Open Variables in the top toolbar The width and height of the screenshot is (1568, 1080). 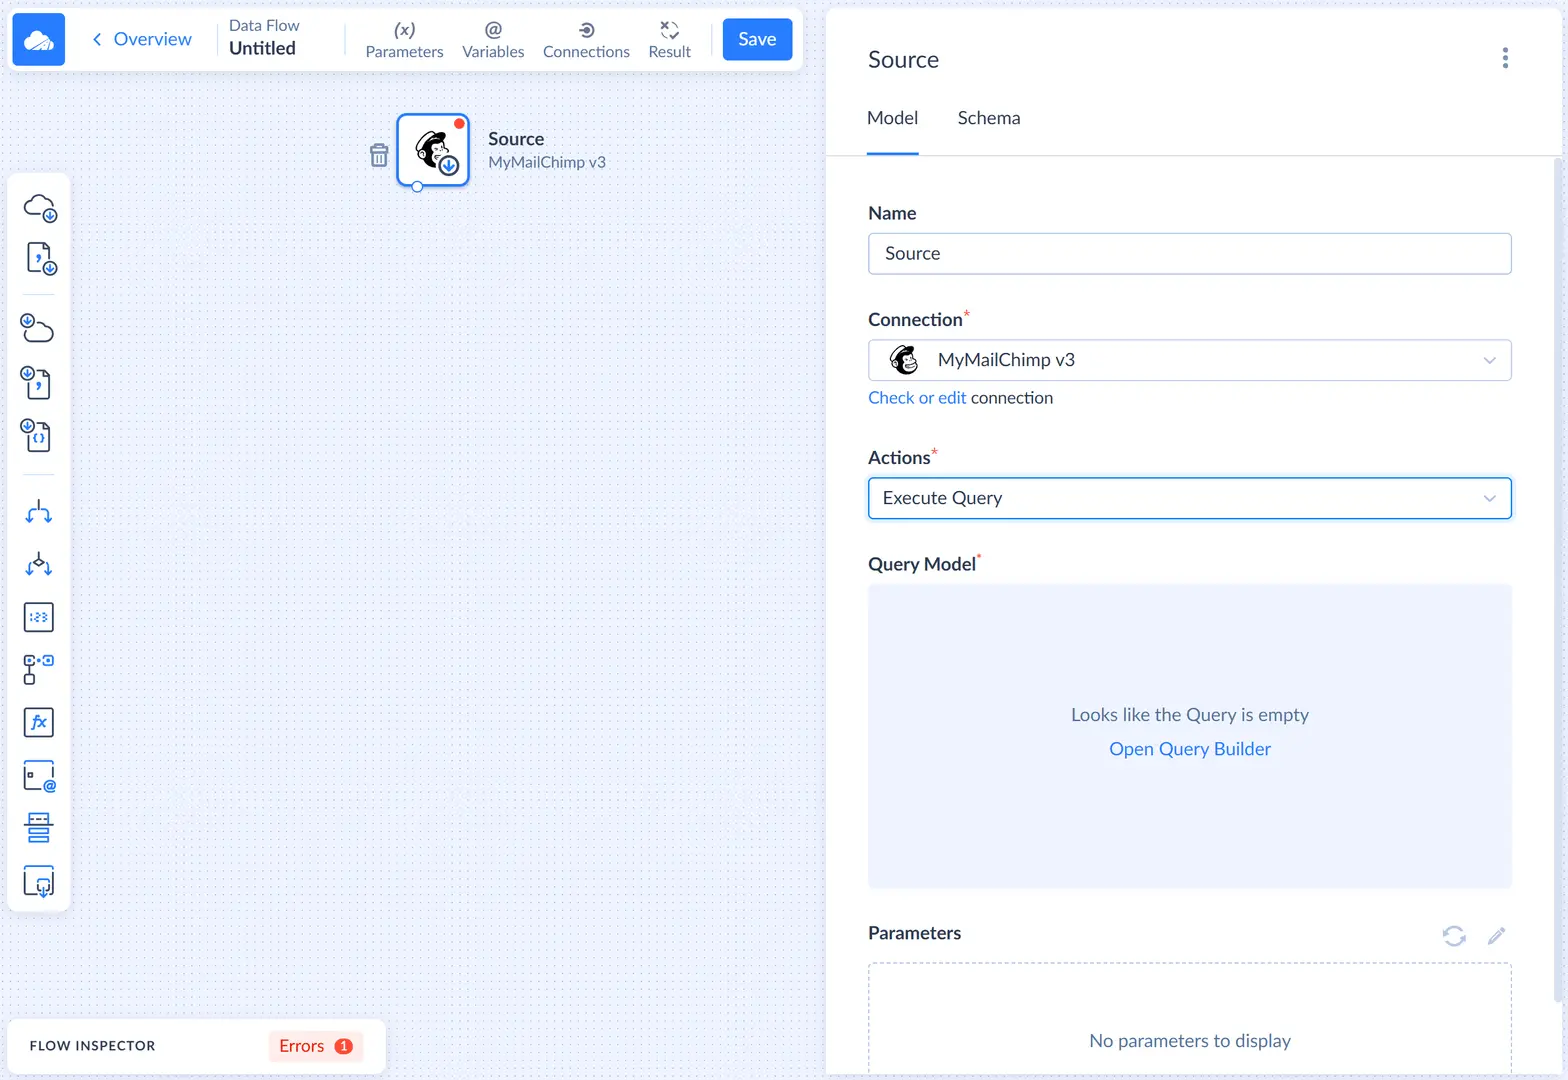[x=493, y=40]
